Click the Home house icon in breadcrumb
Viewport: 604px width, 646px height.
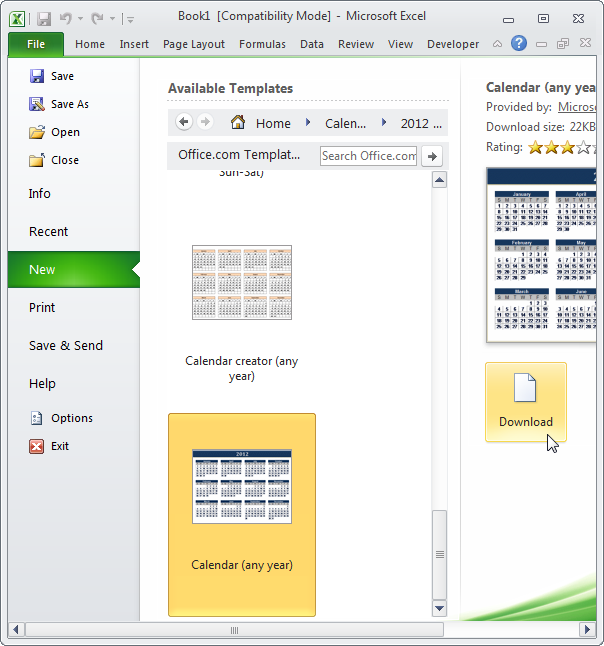pyautogui.click(x=238, y=122)
